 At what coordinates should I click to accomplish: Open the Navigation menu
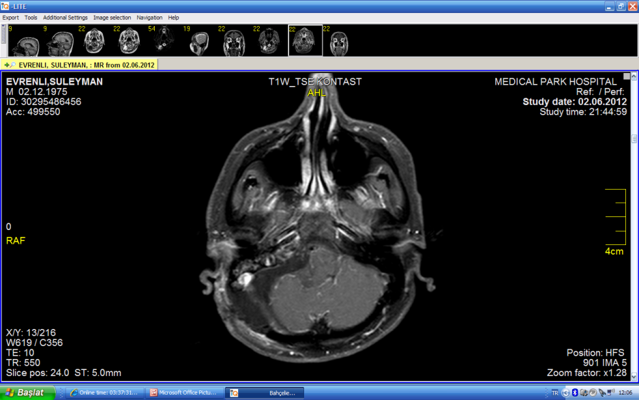(x=149, y=18)
